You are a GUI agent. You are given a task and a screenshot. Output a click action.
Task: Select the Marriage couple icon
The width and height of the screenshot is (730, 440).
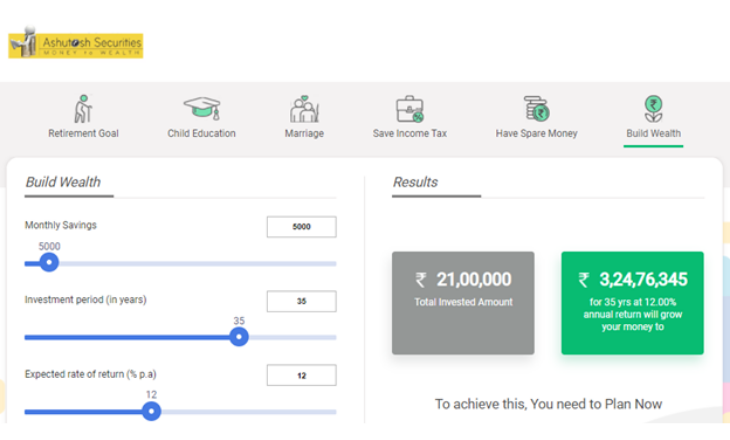click(x=304, y=109)
